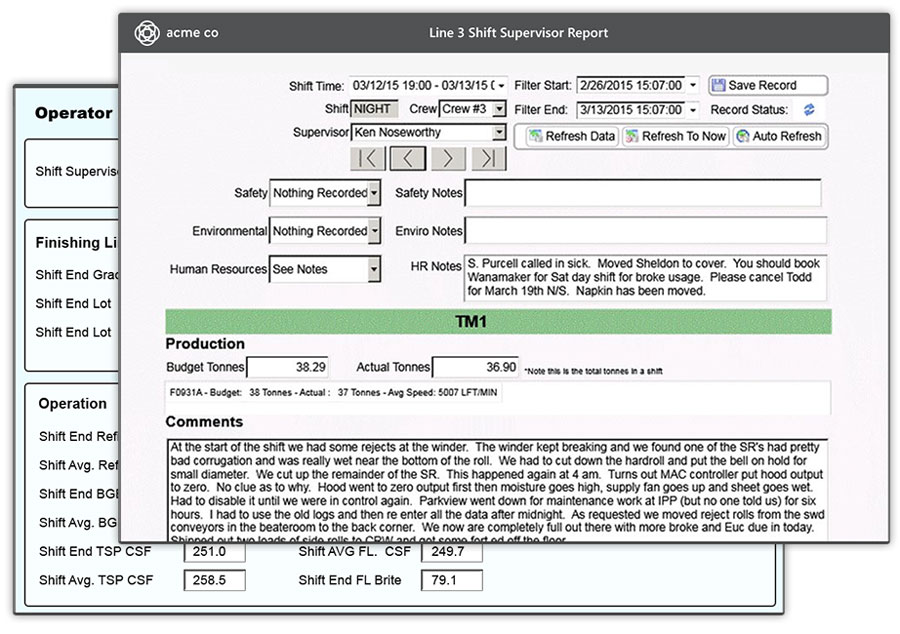The height and width of the screenshot is (634, 900).
Task: Expand the Filter Start date dropdown
Action: point(693,85)
